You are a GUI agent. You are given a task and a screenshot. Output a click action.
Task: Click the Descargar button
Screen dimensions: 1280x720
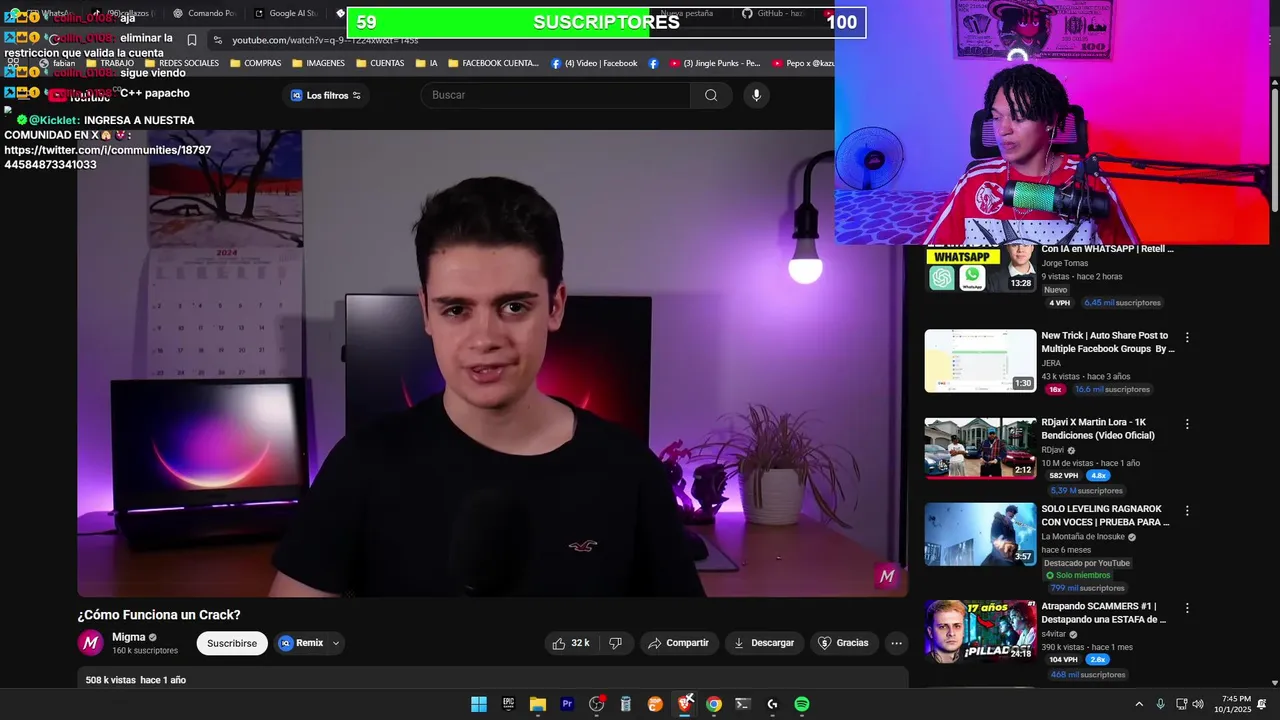click(764, 643)
